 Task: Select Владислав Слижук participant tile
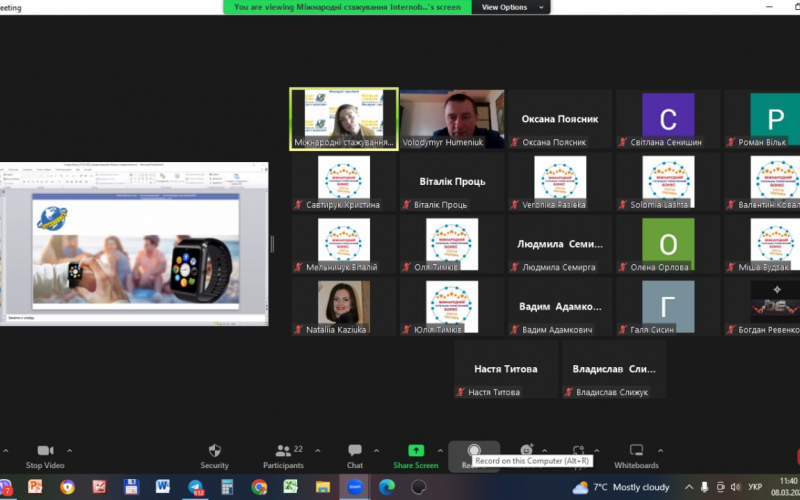pyautogui.click(x=614, y=369)
